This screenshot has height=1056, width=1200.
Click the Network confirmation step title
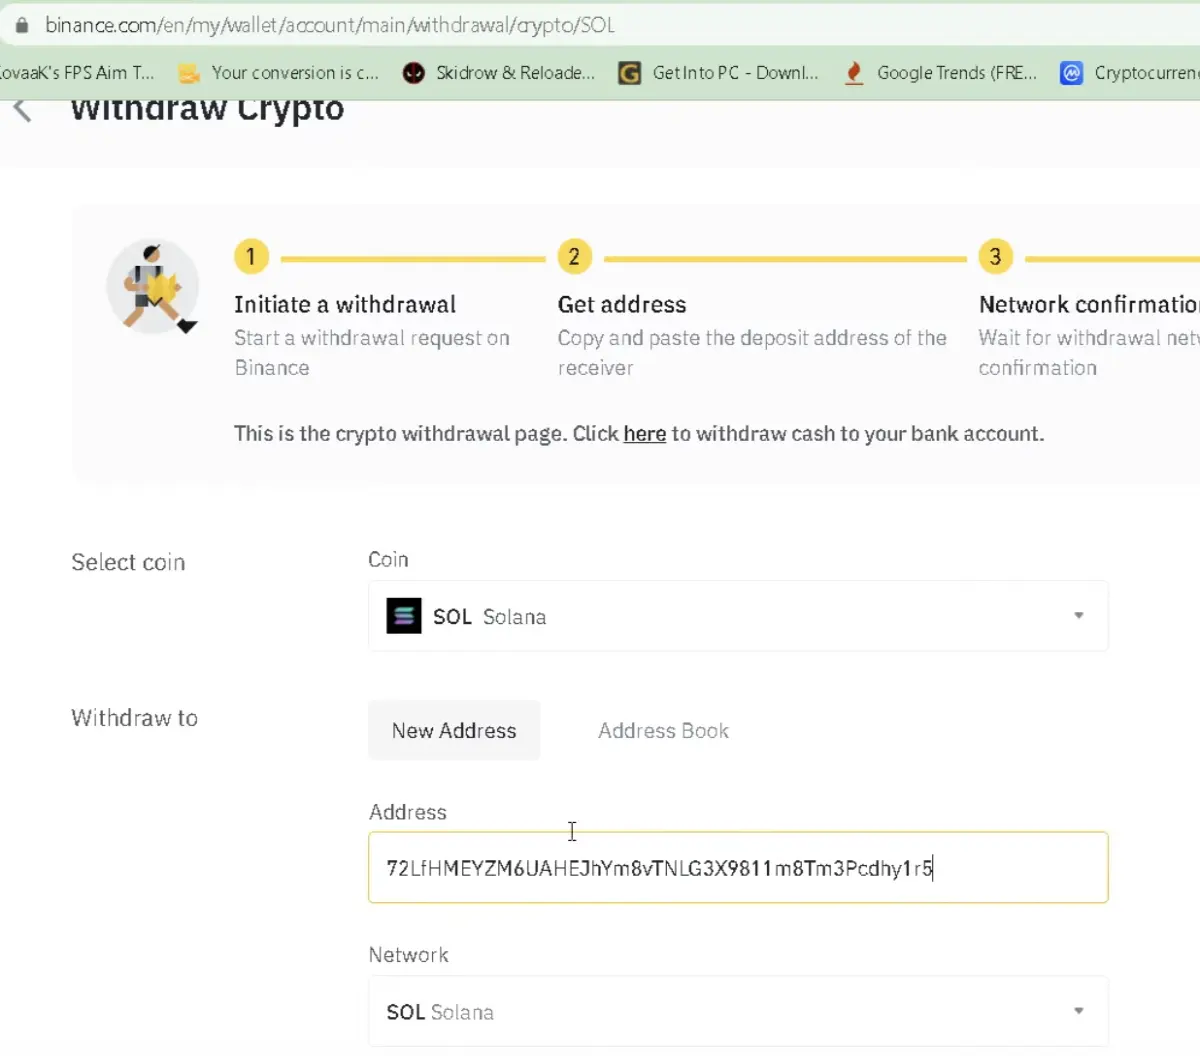(1089, 304)
